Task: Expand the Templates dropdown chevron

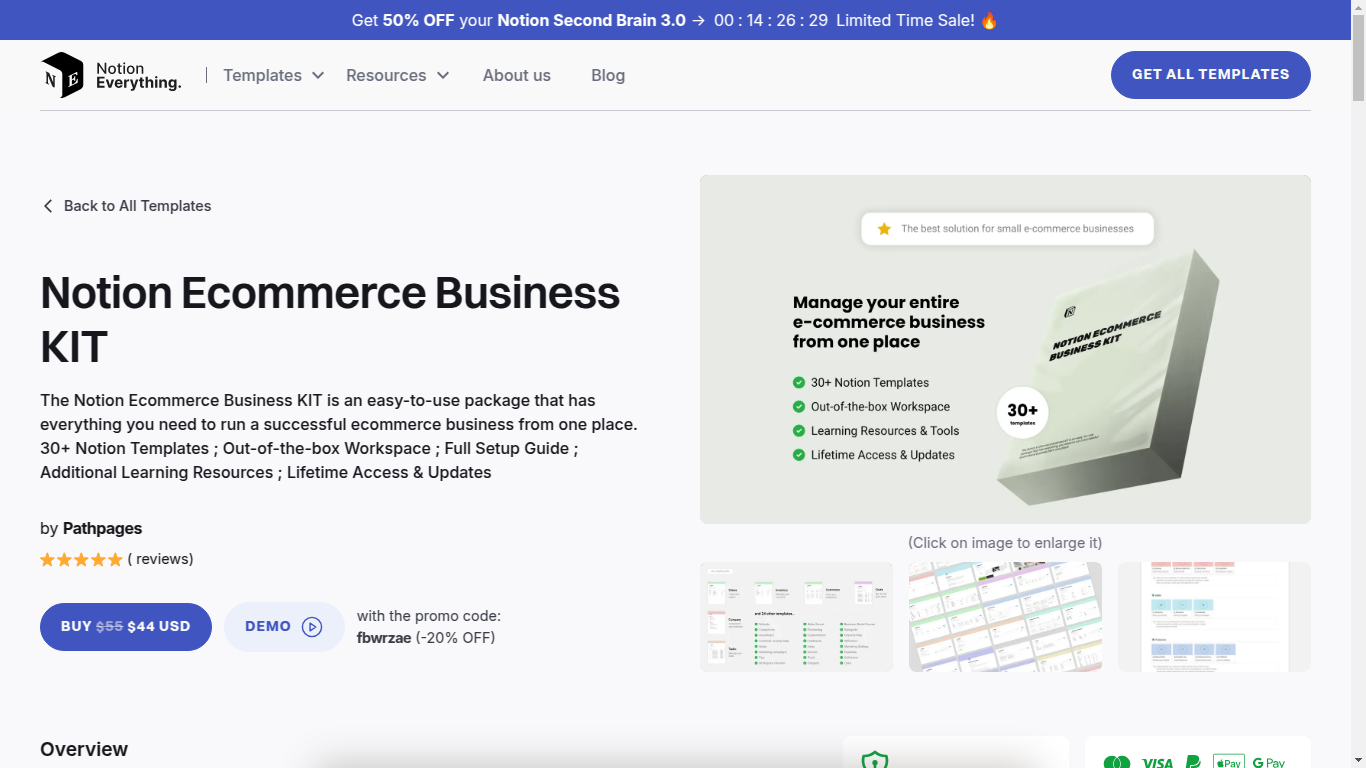Action: (318, 75)
